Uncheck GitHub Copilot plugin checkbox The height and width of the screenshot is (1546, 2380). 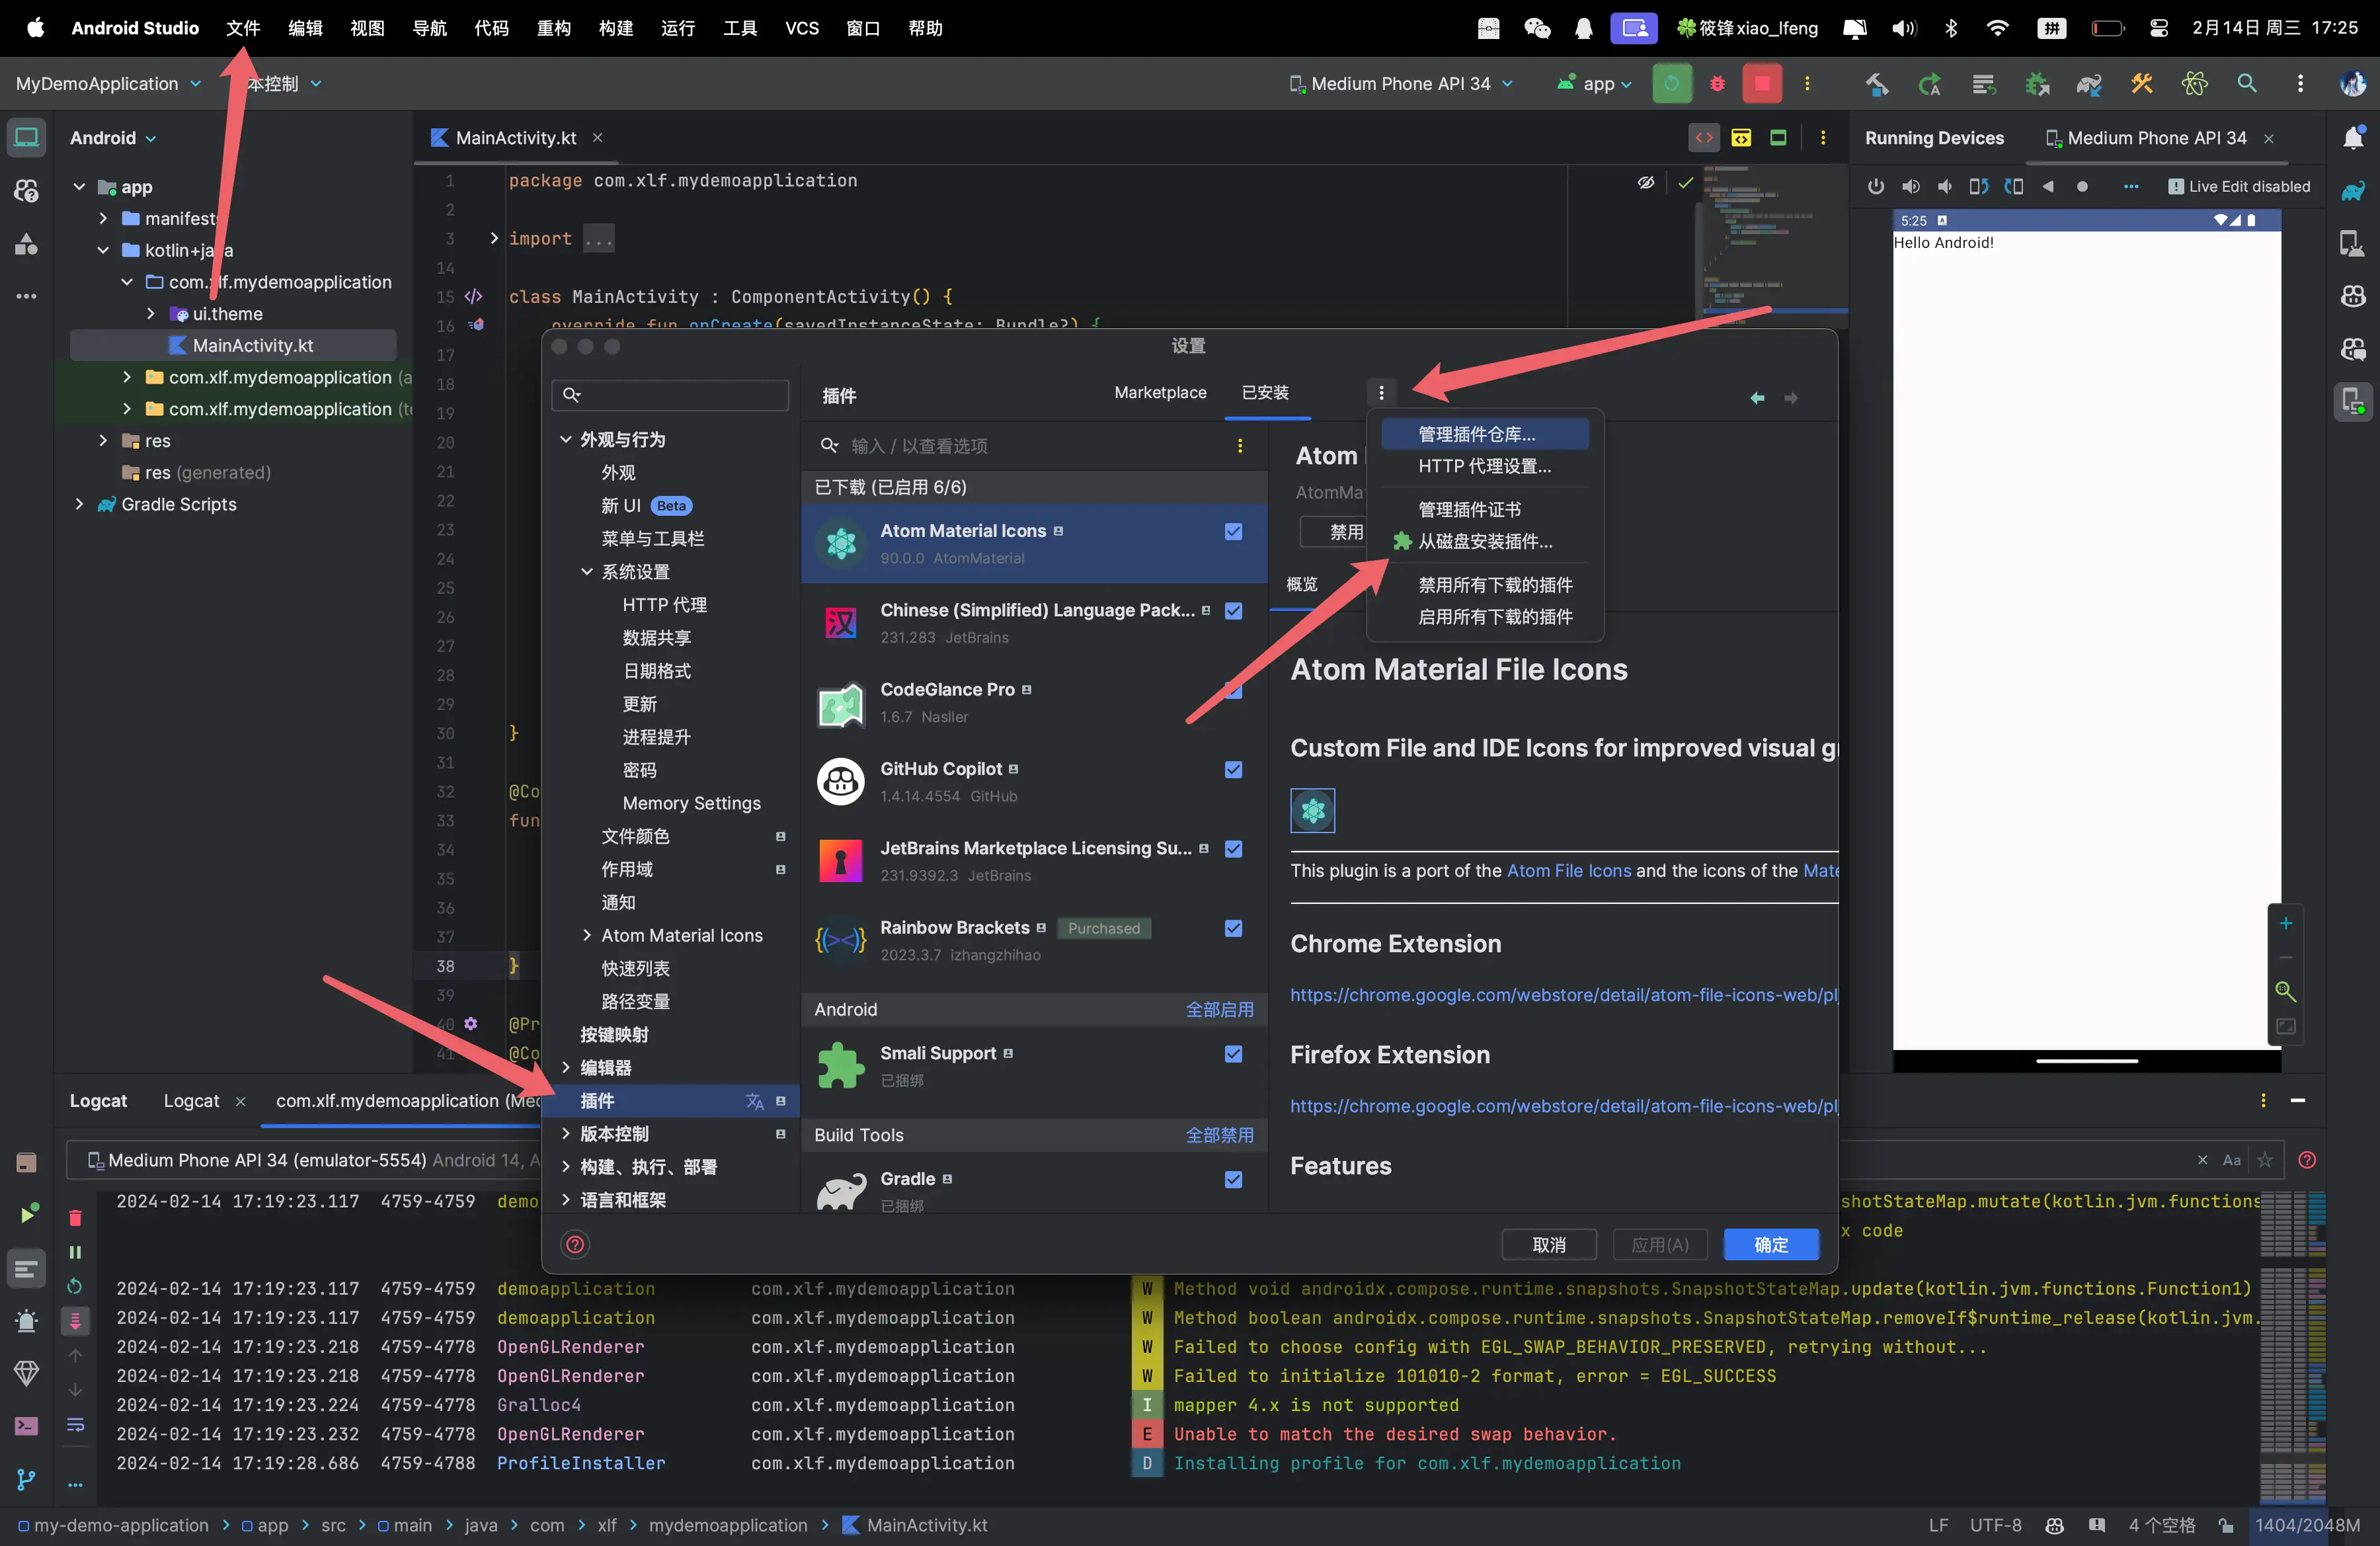pos(1233,769)
